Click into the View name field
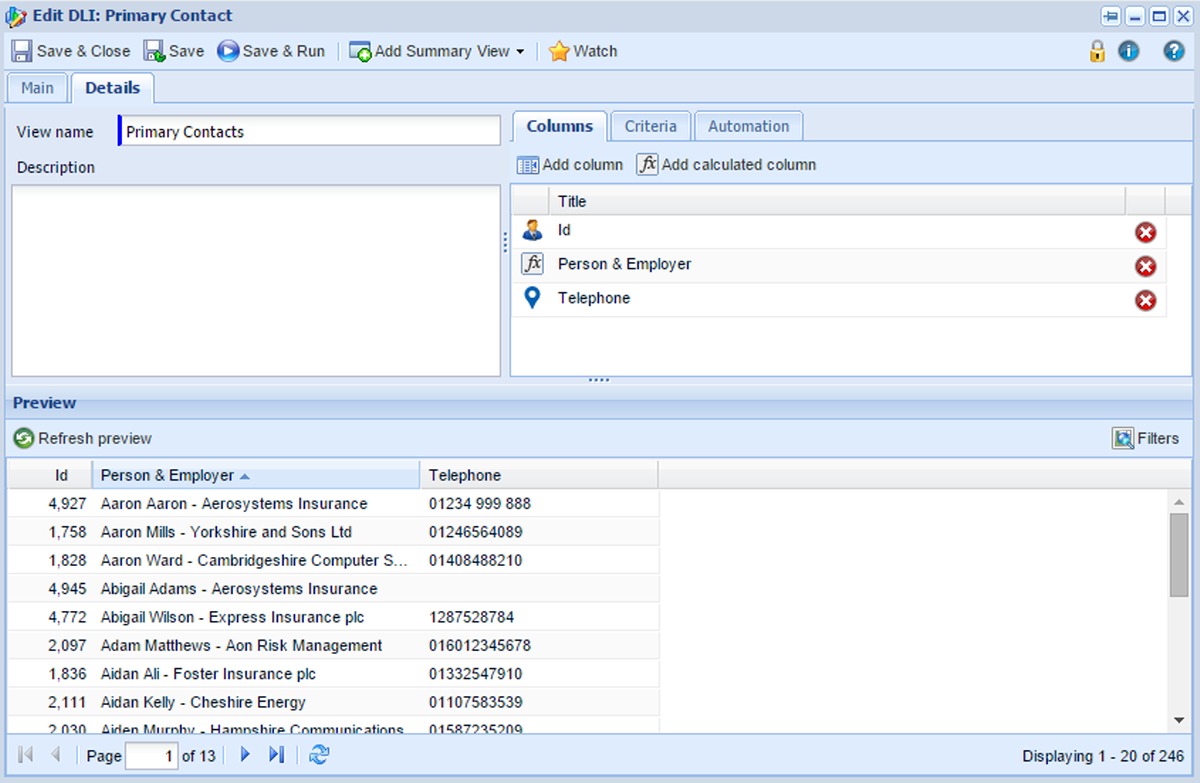 point(310,131)
